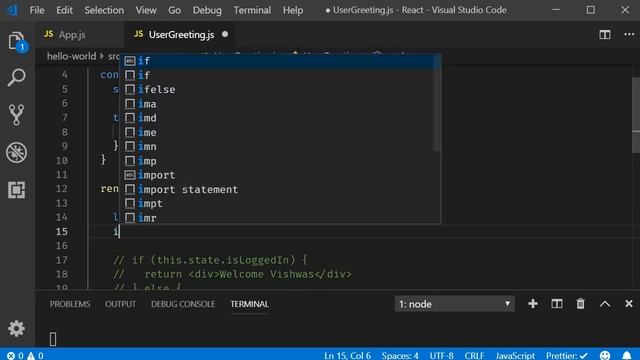Expand the hello-world breadcrumb chevron
The height and width of the screenshot is (360, 640).
click(102, 56)
